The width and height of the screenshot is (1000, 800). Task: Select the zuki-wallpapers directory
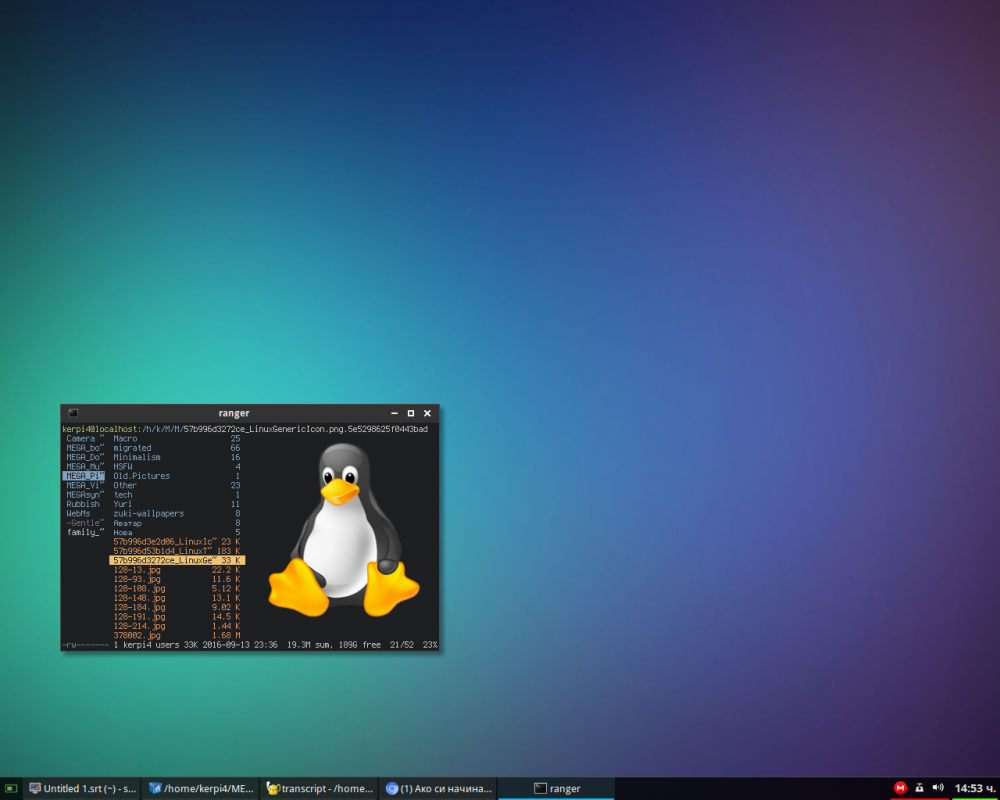(177, 514)
